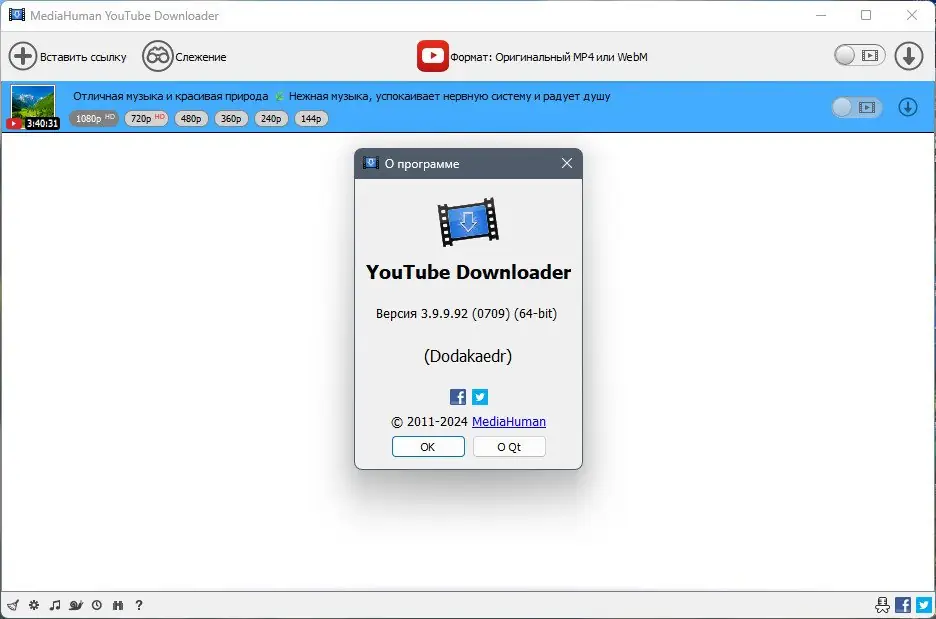Choose 144p quality
The height and width of the screenshot is (619, 936).
click(311, 119)
